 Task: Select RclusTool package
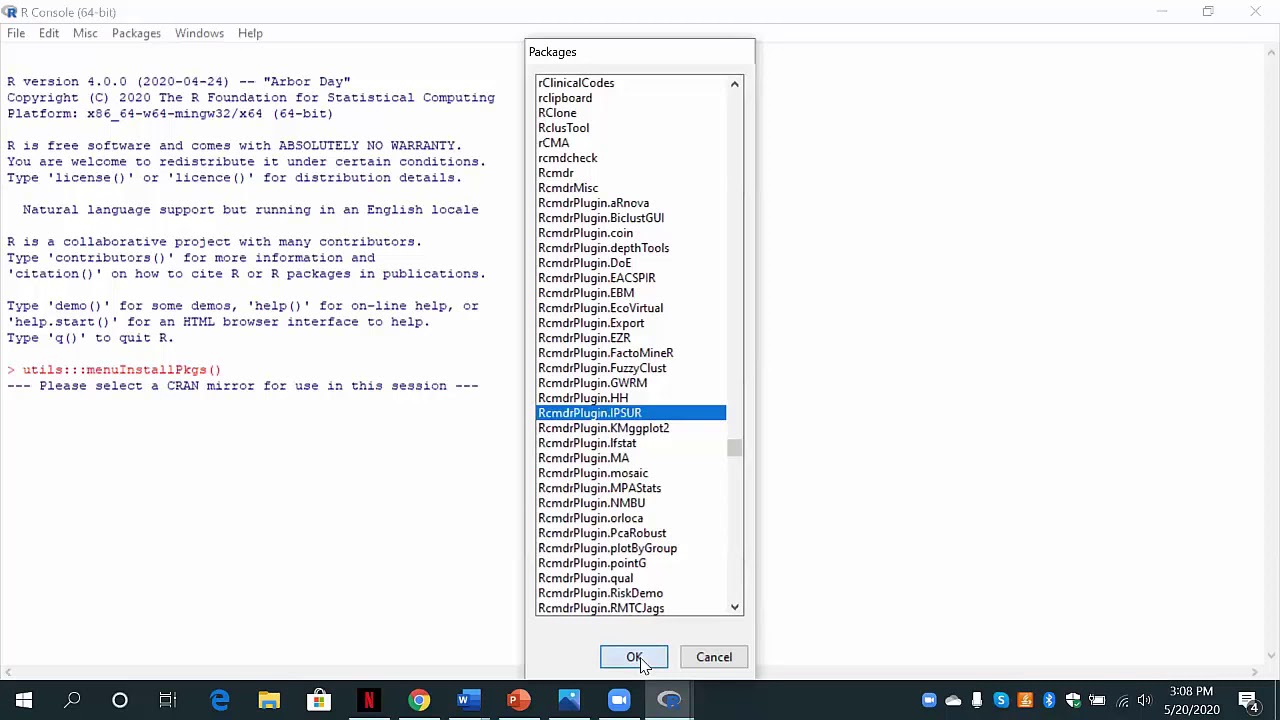coord(631,128)
